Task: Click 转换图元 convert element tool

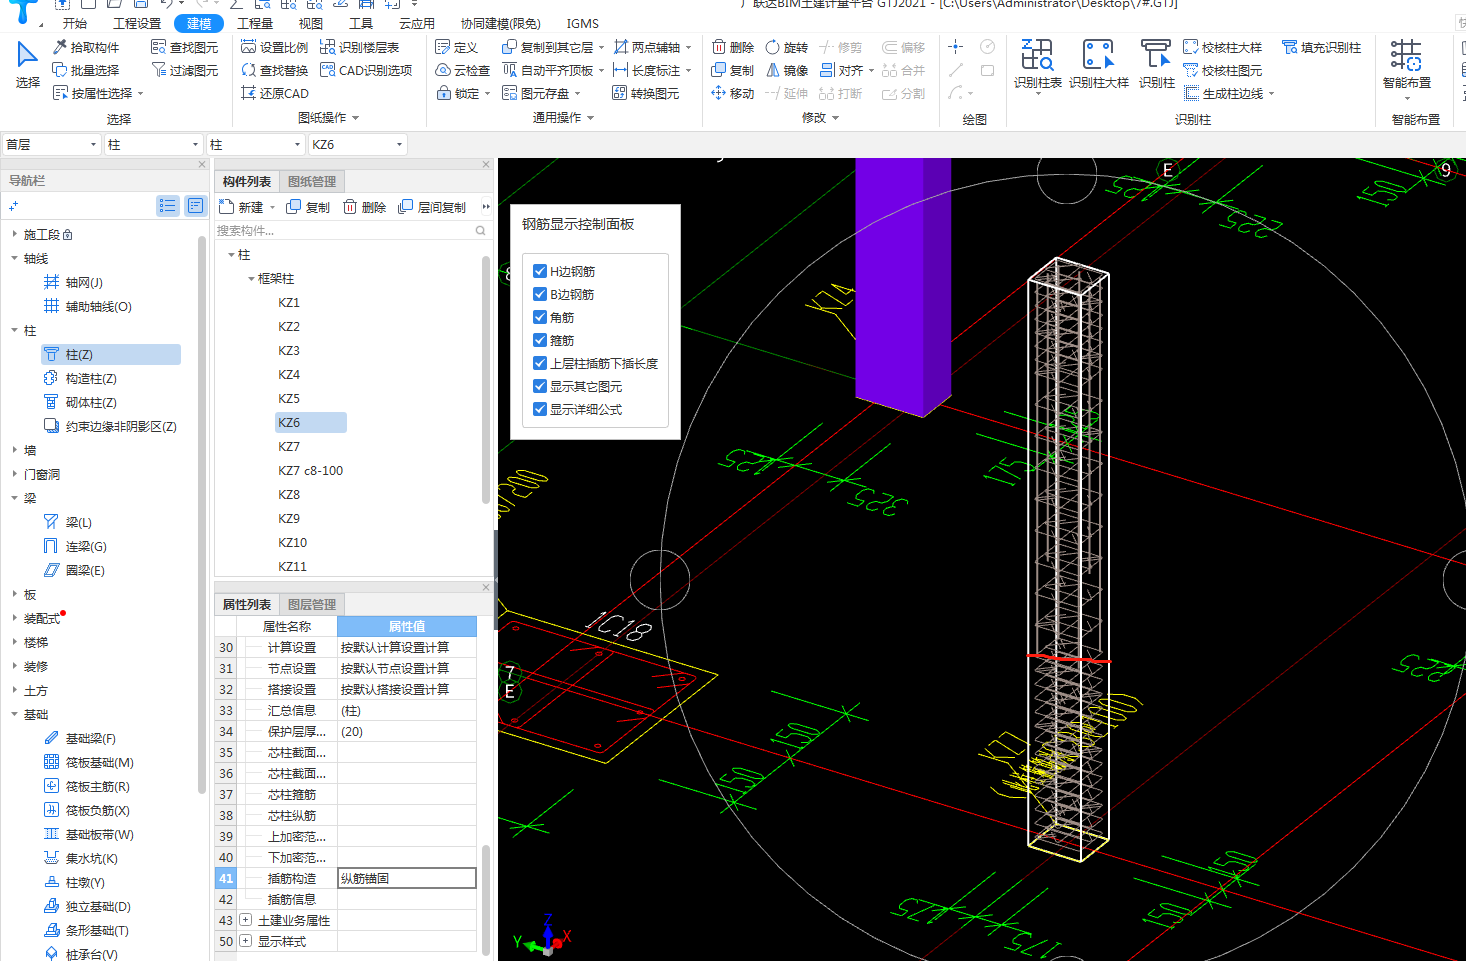Action: point(645,93)
